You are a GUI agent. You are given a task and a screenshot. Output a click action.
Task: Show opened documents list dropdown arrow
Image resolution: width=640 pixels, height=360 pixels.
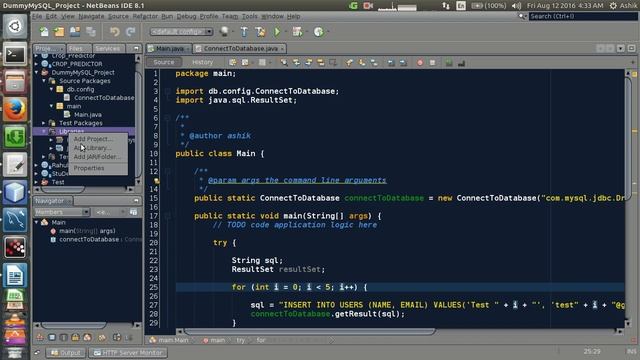[x=620, y=48]
